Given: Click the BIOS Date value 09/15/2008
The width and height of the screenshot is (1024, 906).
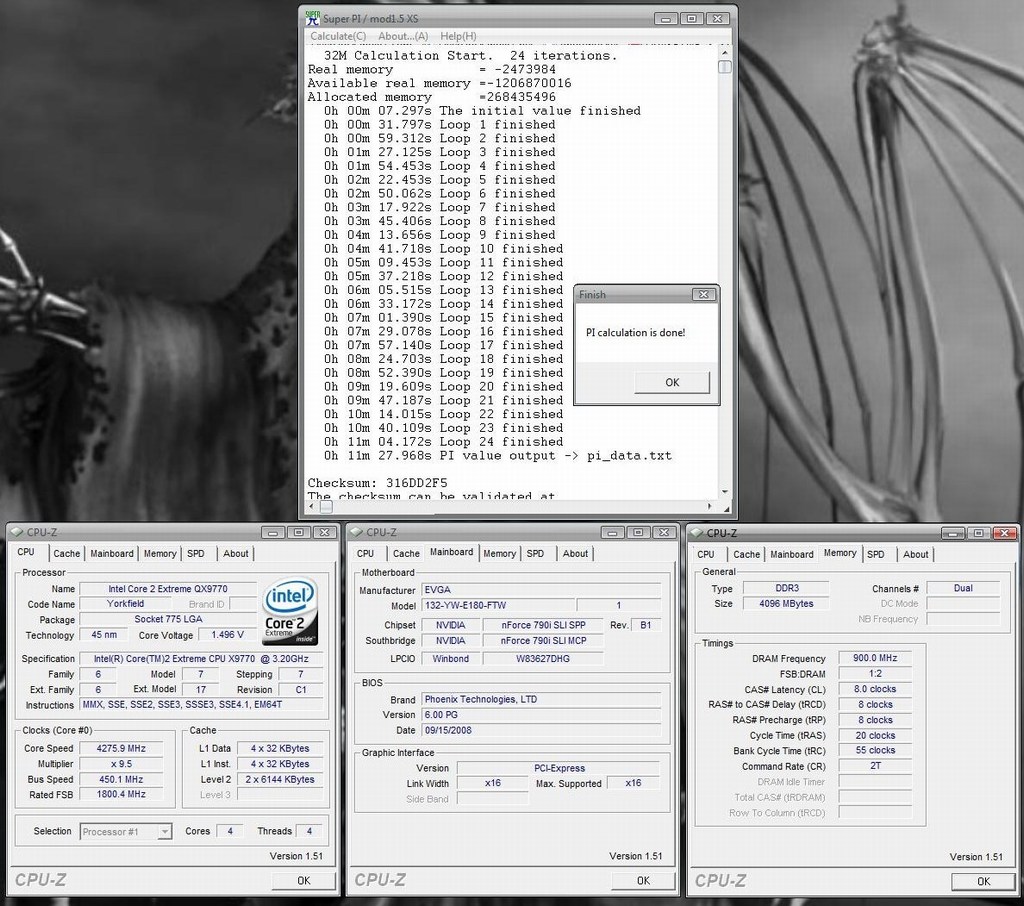Looking at the screenshot, I should [541, 730].
